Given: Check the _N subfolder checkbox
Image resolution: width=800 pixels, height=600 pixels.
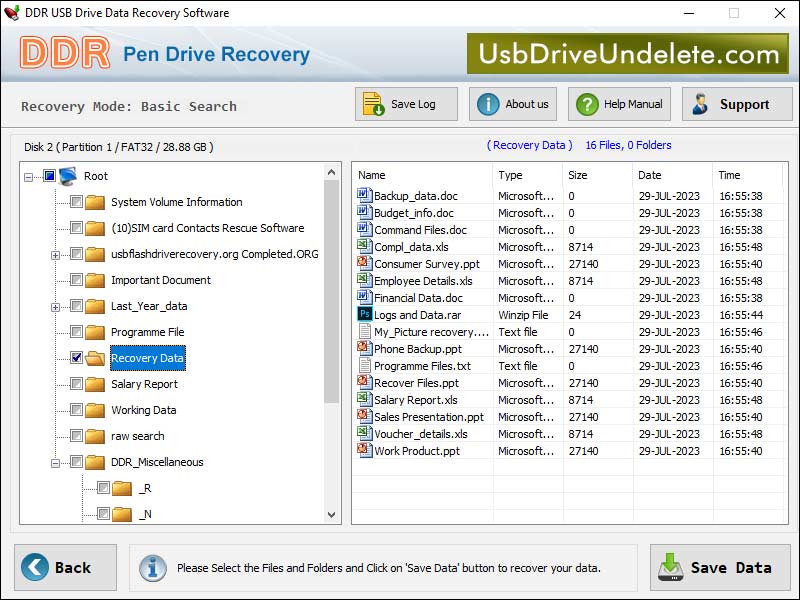Looking at the screenshot, I should 104,513.
